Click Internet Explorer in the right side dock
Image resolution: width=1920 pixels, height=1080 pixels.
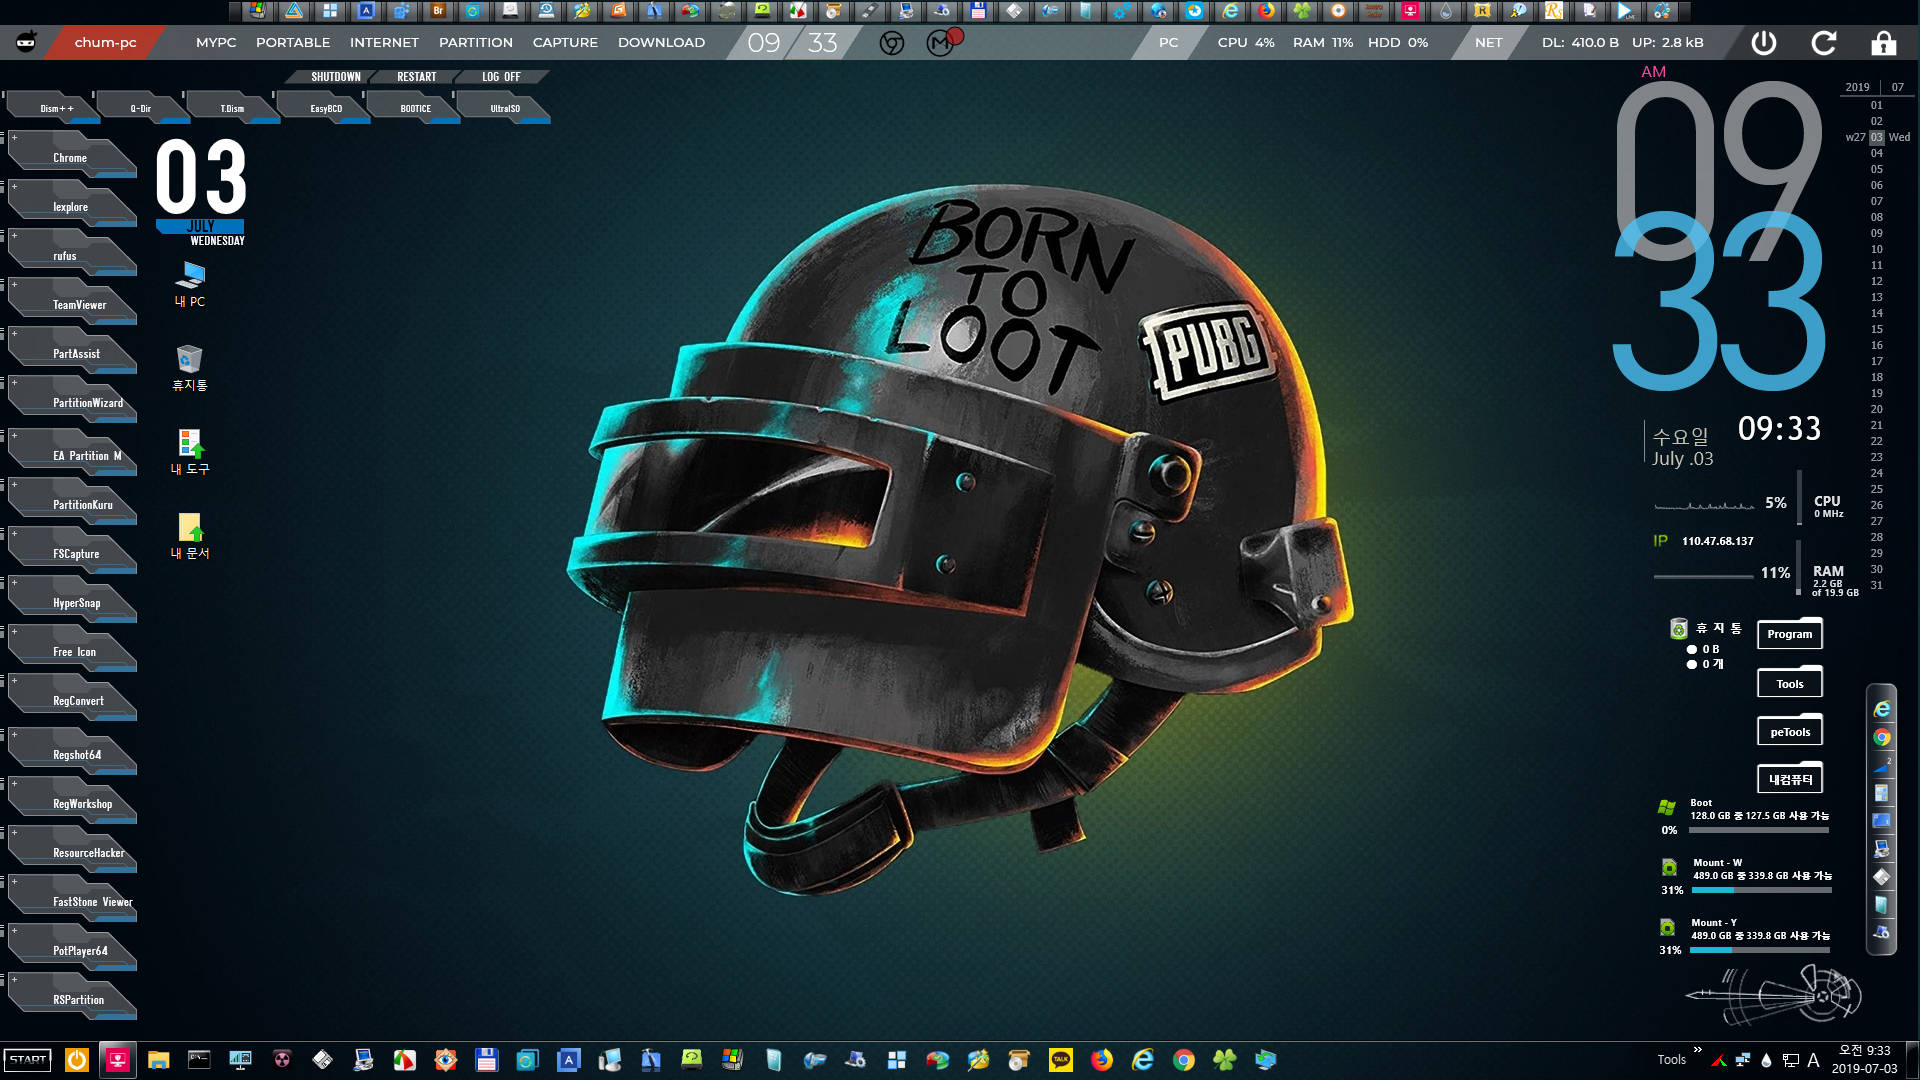[x=1882, y=709]
